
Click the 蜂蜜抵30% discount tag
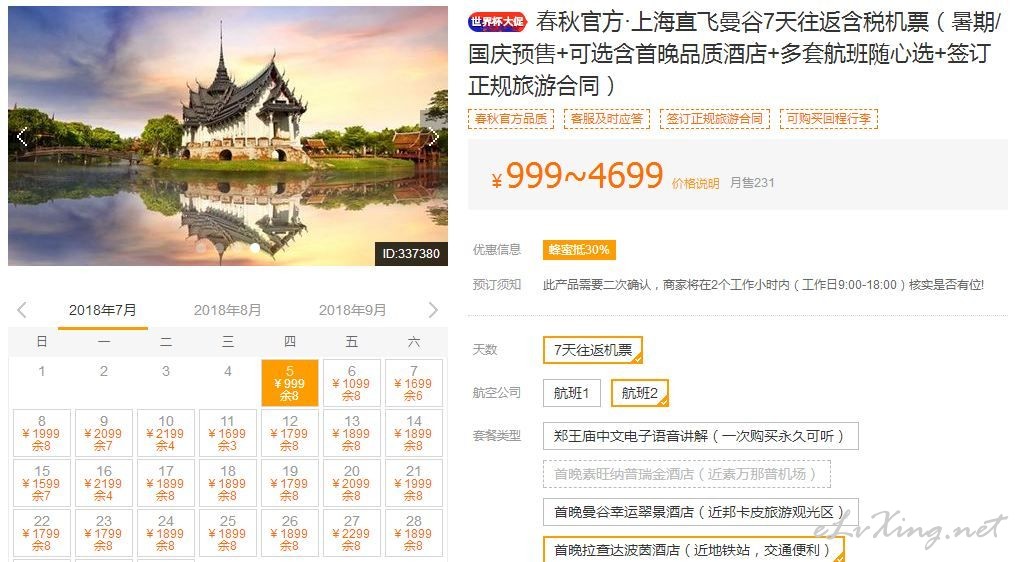point(579,250)
